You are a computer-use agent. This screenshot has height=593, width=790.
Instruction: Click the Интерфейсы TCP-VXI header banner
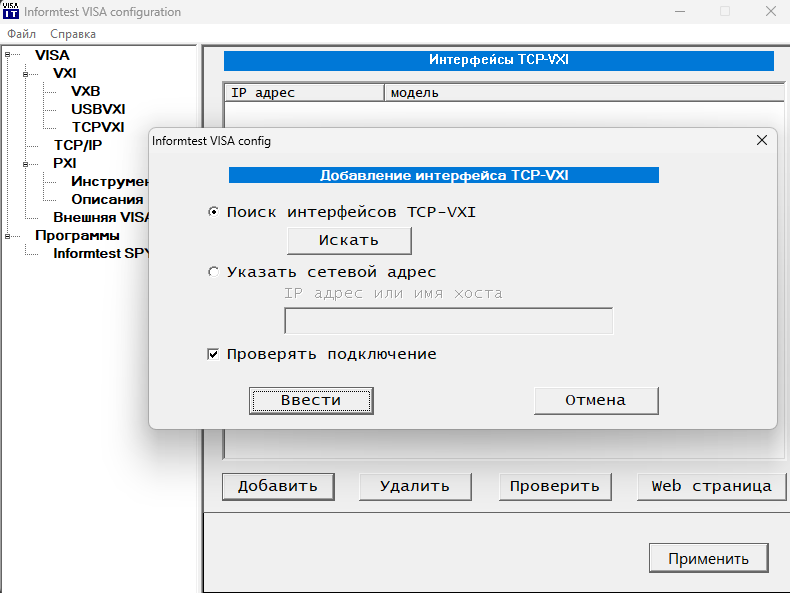499,60
